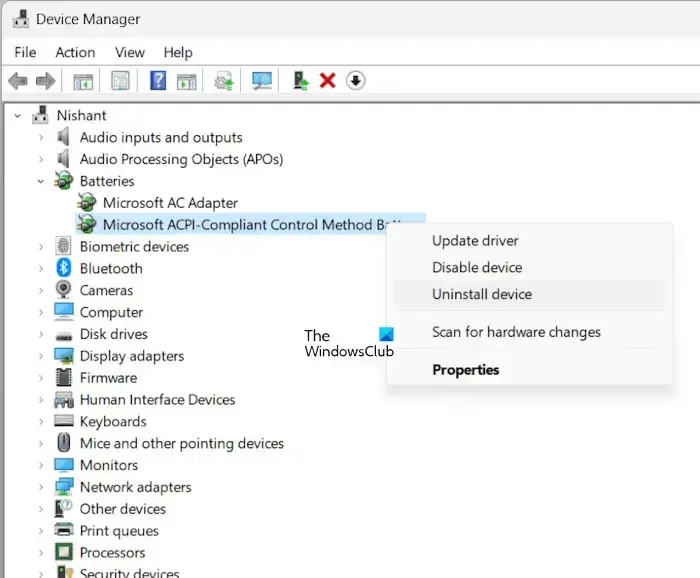Open the Action menu
700x578 pixels.
click(75, 52)
